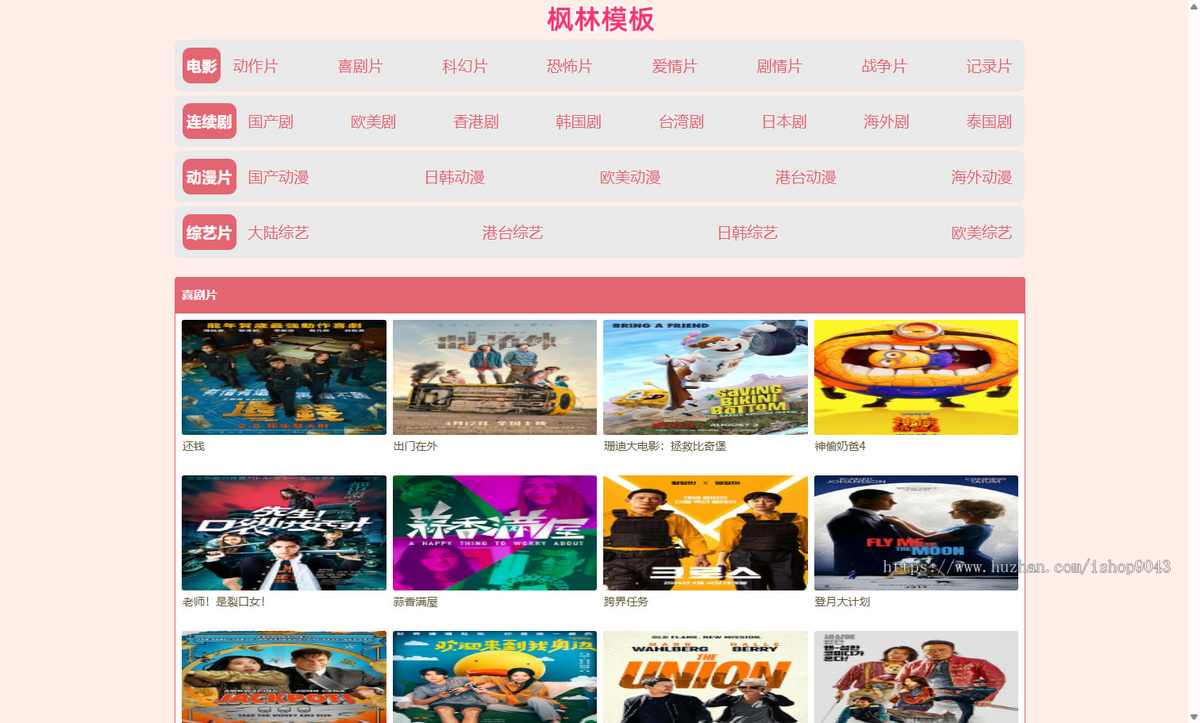
Task: Open the 连续剧 category button
Action: coord(209,122)
